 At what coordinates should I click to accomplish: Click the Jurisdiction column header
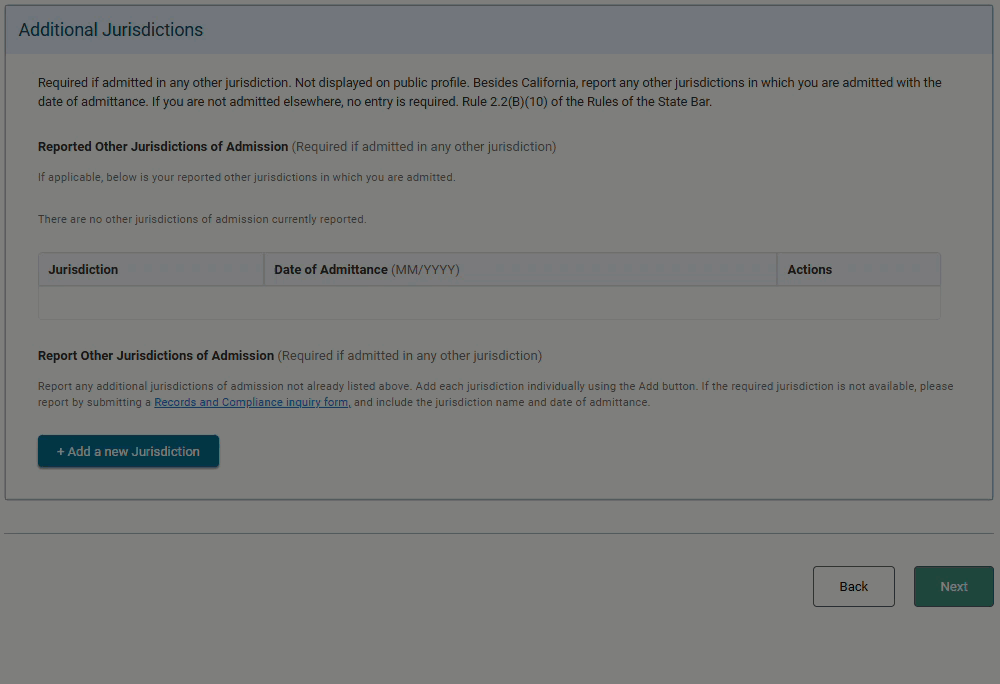click(x=83, y=270)
